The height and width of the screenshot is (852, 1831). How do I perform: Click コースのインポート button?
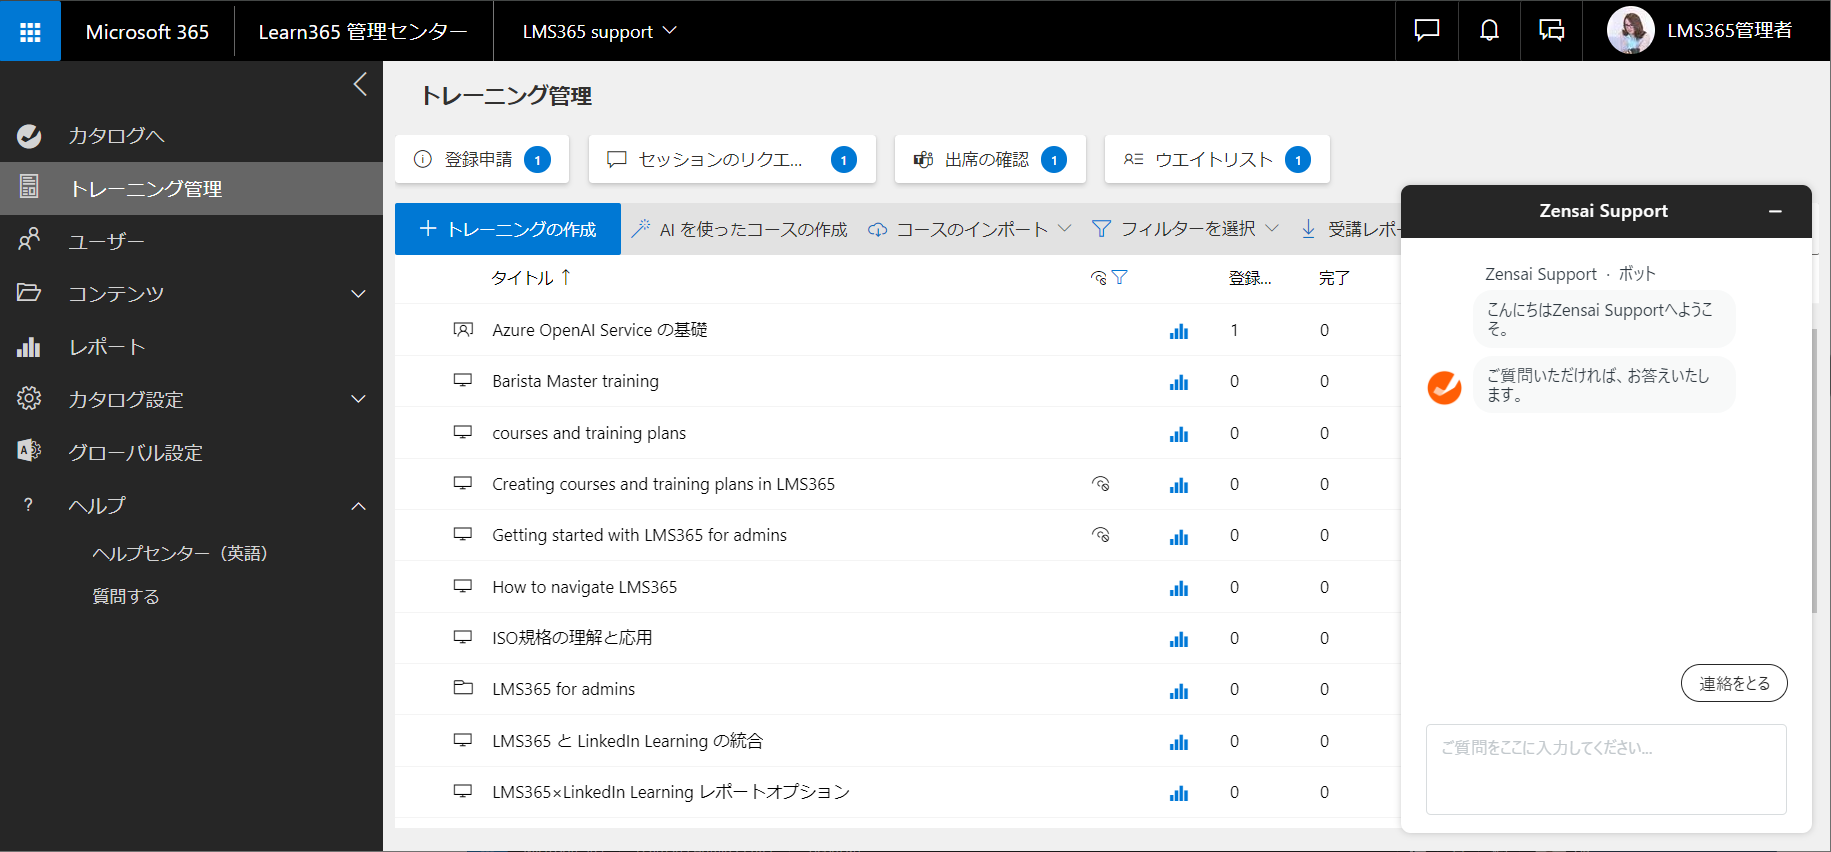pos(958,229)
